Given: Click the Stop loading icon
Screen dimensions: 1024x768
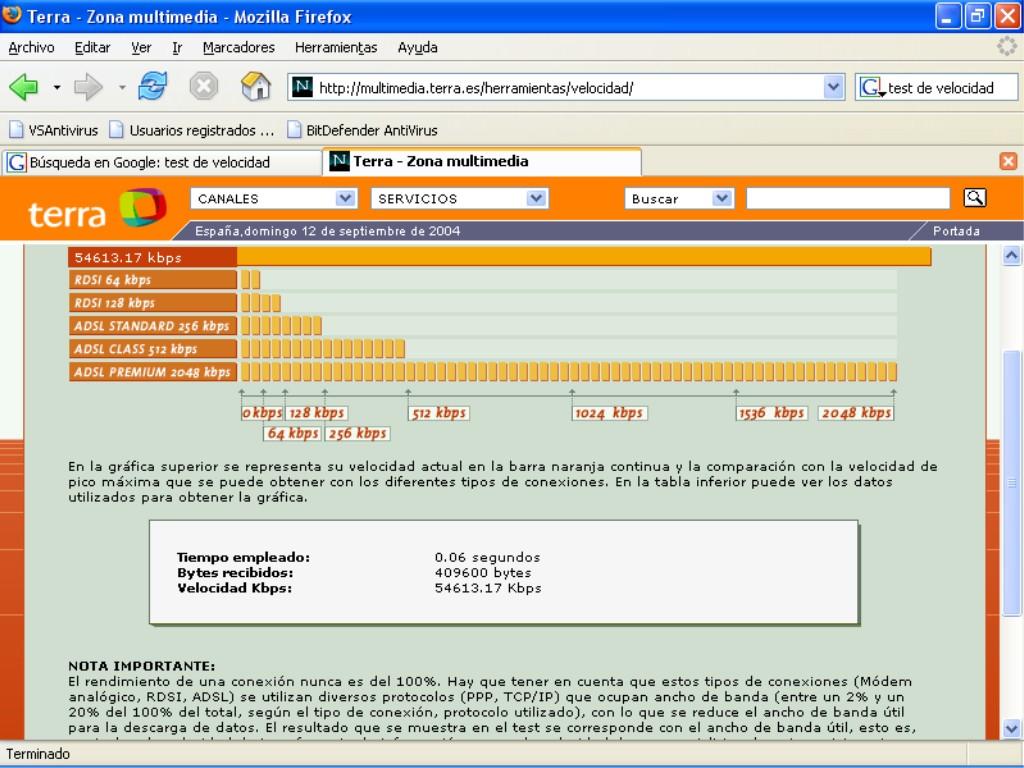Looking at the screenshot, I should point(204,88).
